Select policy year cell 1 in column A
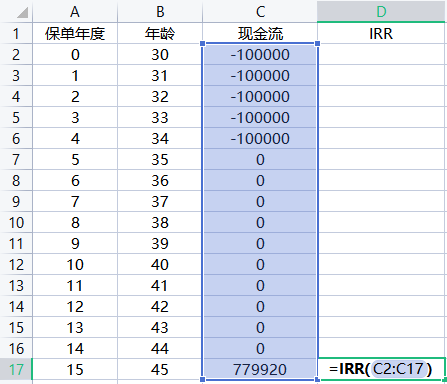 [x=75, y=75]
